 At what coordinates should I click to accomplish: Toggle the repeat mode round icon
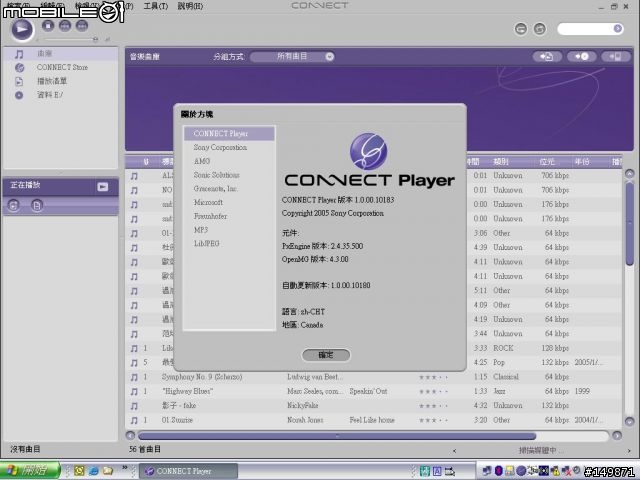[521, 29]
